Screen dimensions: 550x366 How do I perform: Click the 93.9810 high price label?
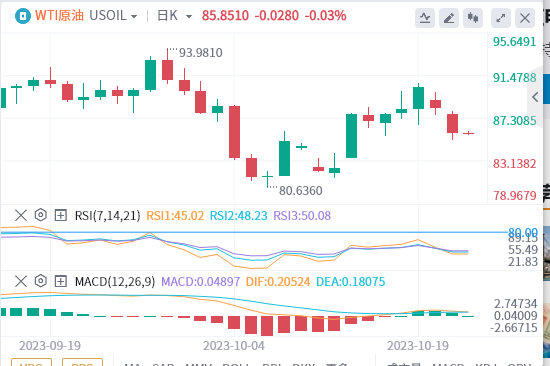coord(201,53)
